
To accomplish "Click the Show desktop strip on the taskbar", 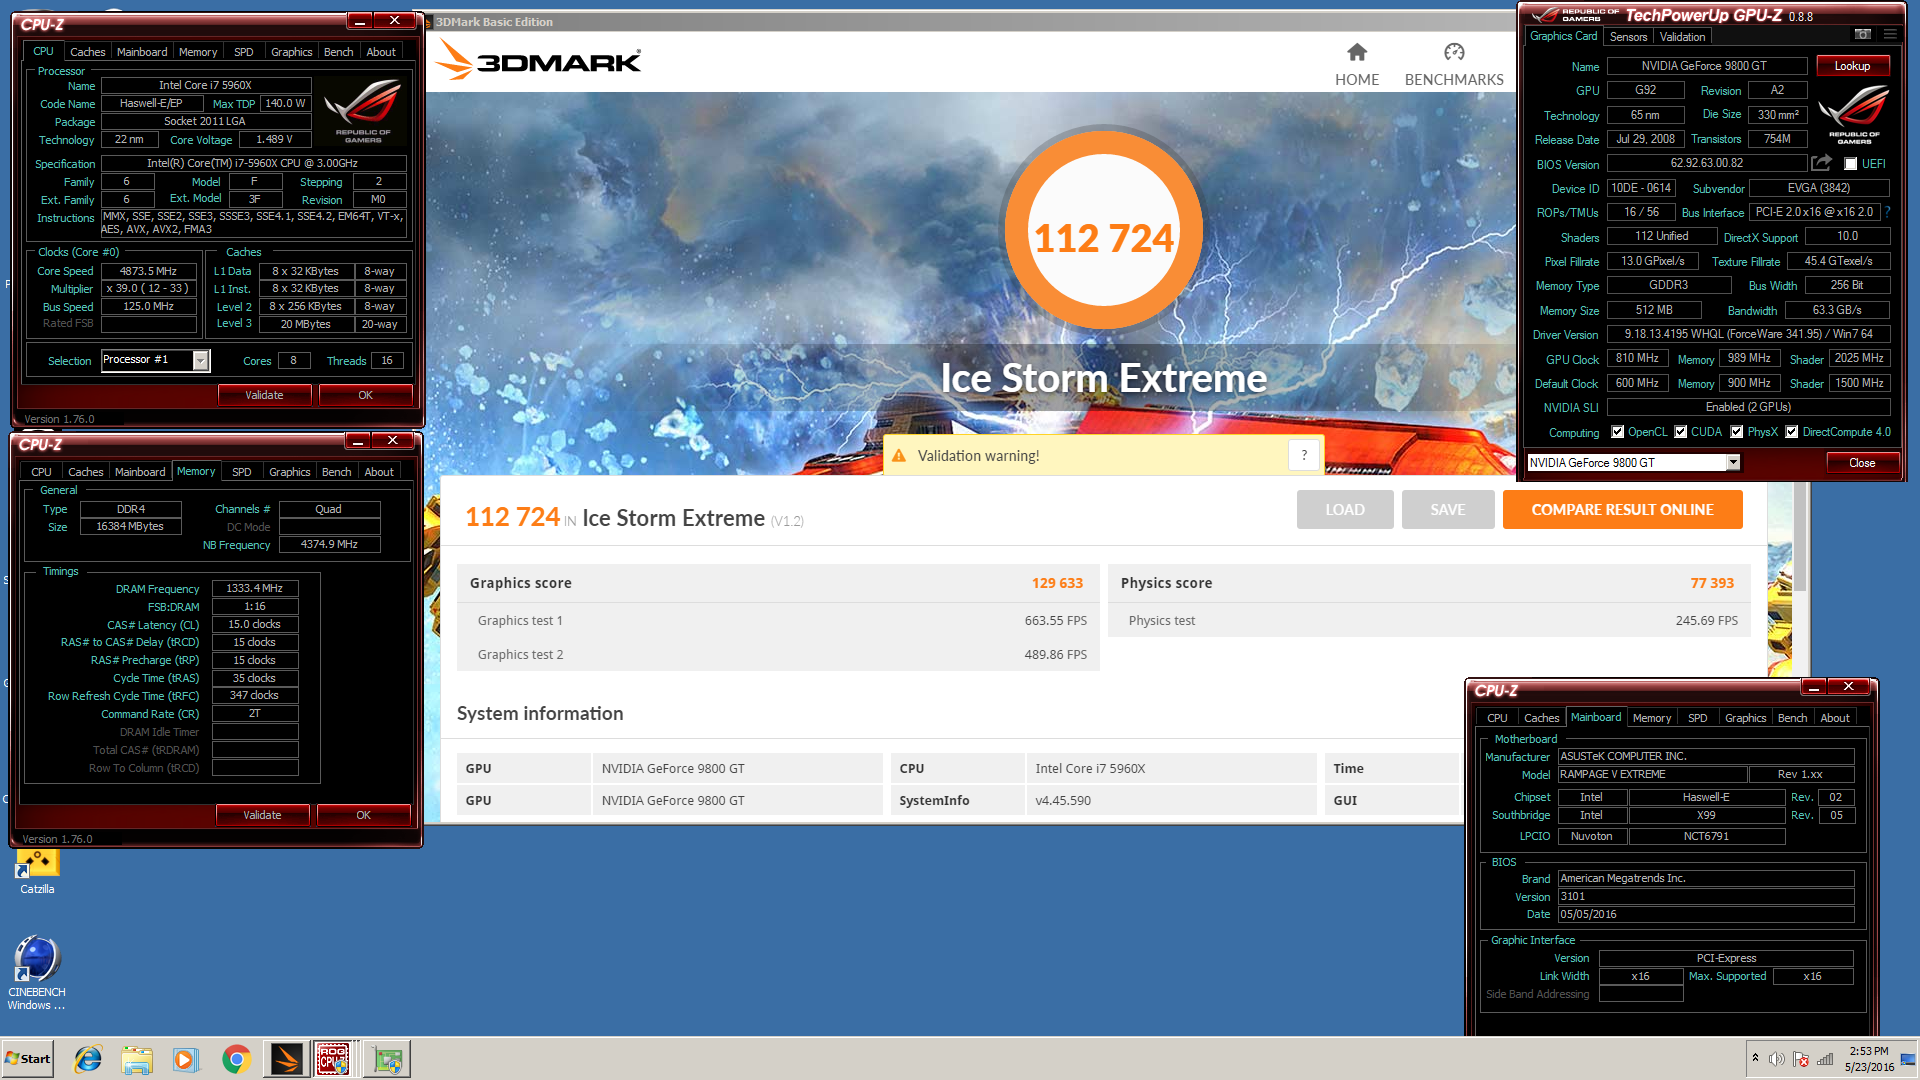I will [x=1908, y=1059].
